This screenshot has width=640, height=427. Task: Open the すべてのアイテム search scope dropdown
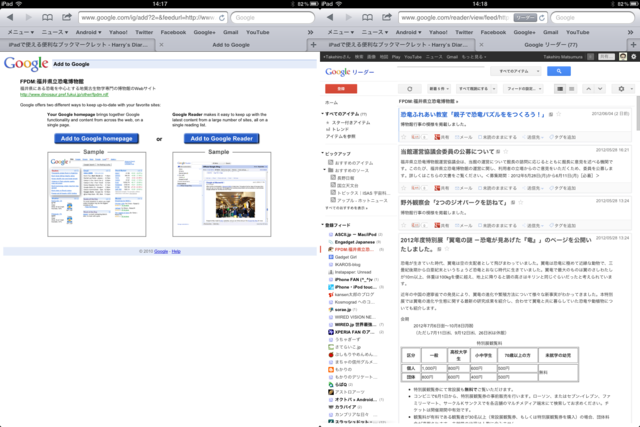pos(516,71)
